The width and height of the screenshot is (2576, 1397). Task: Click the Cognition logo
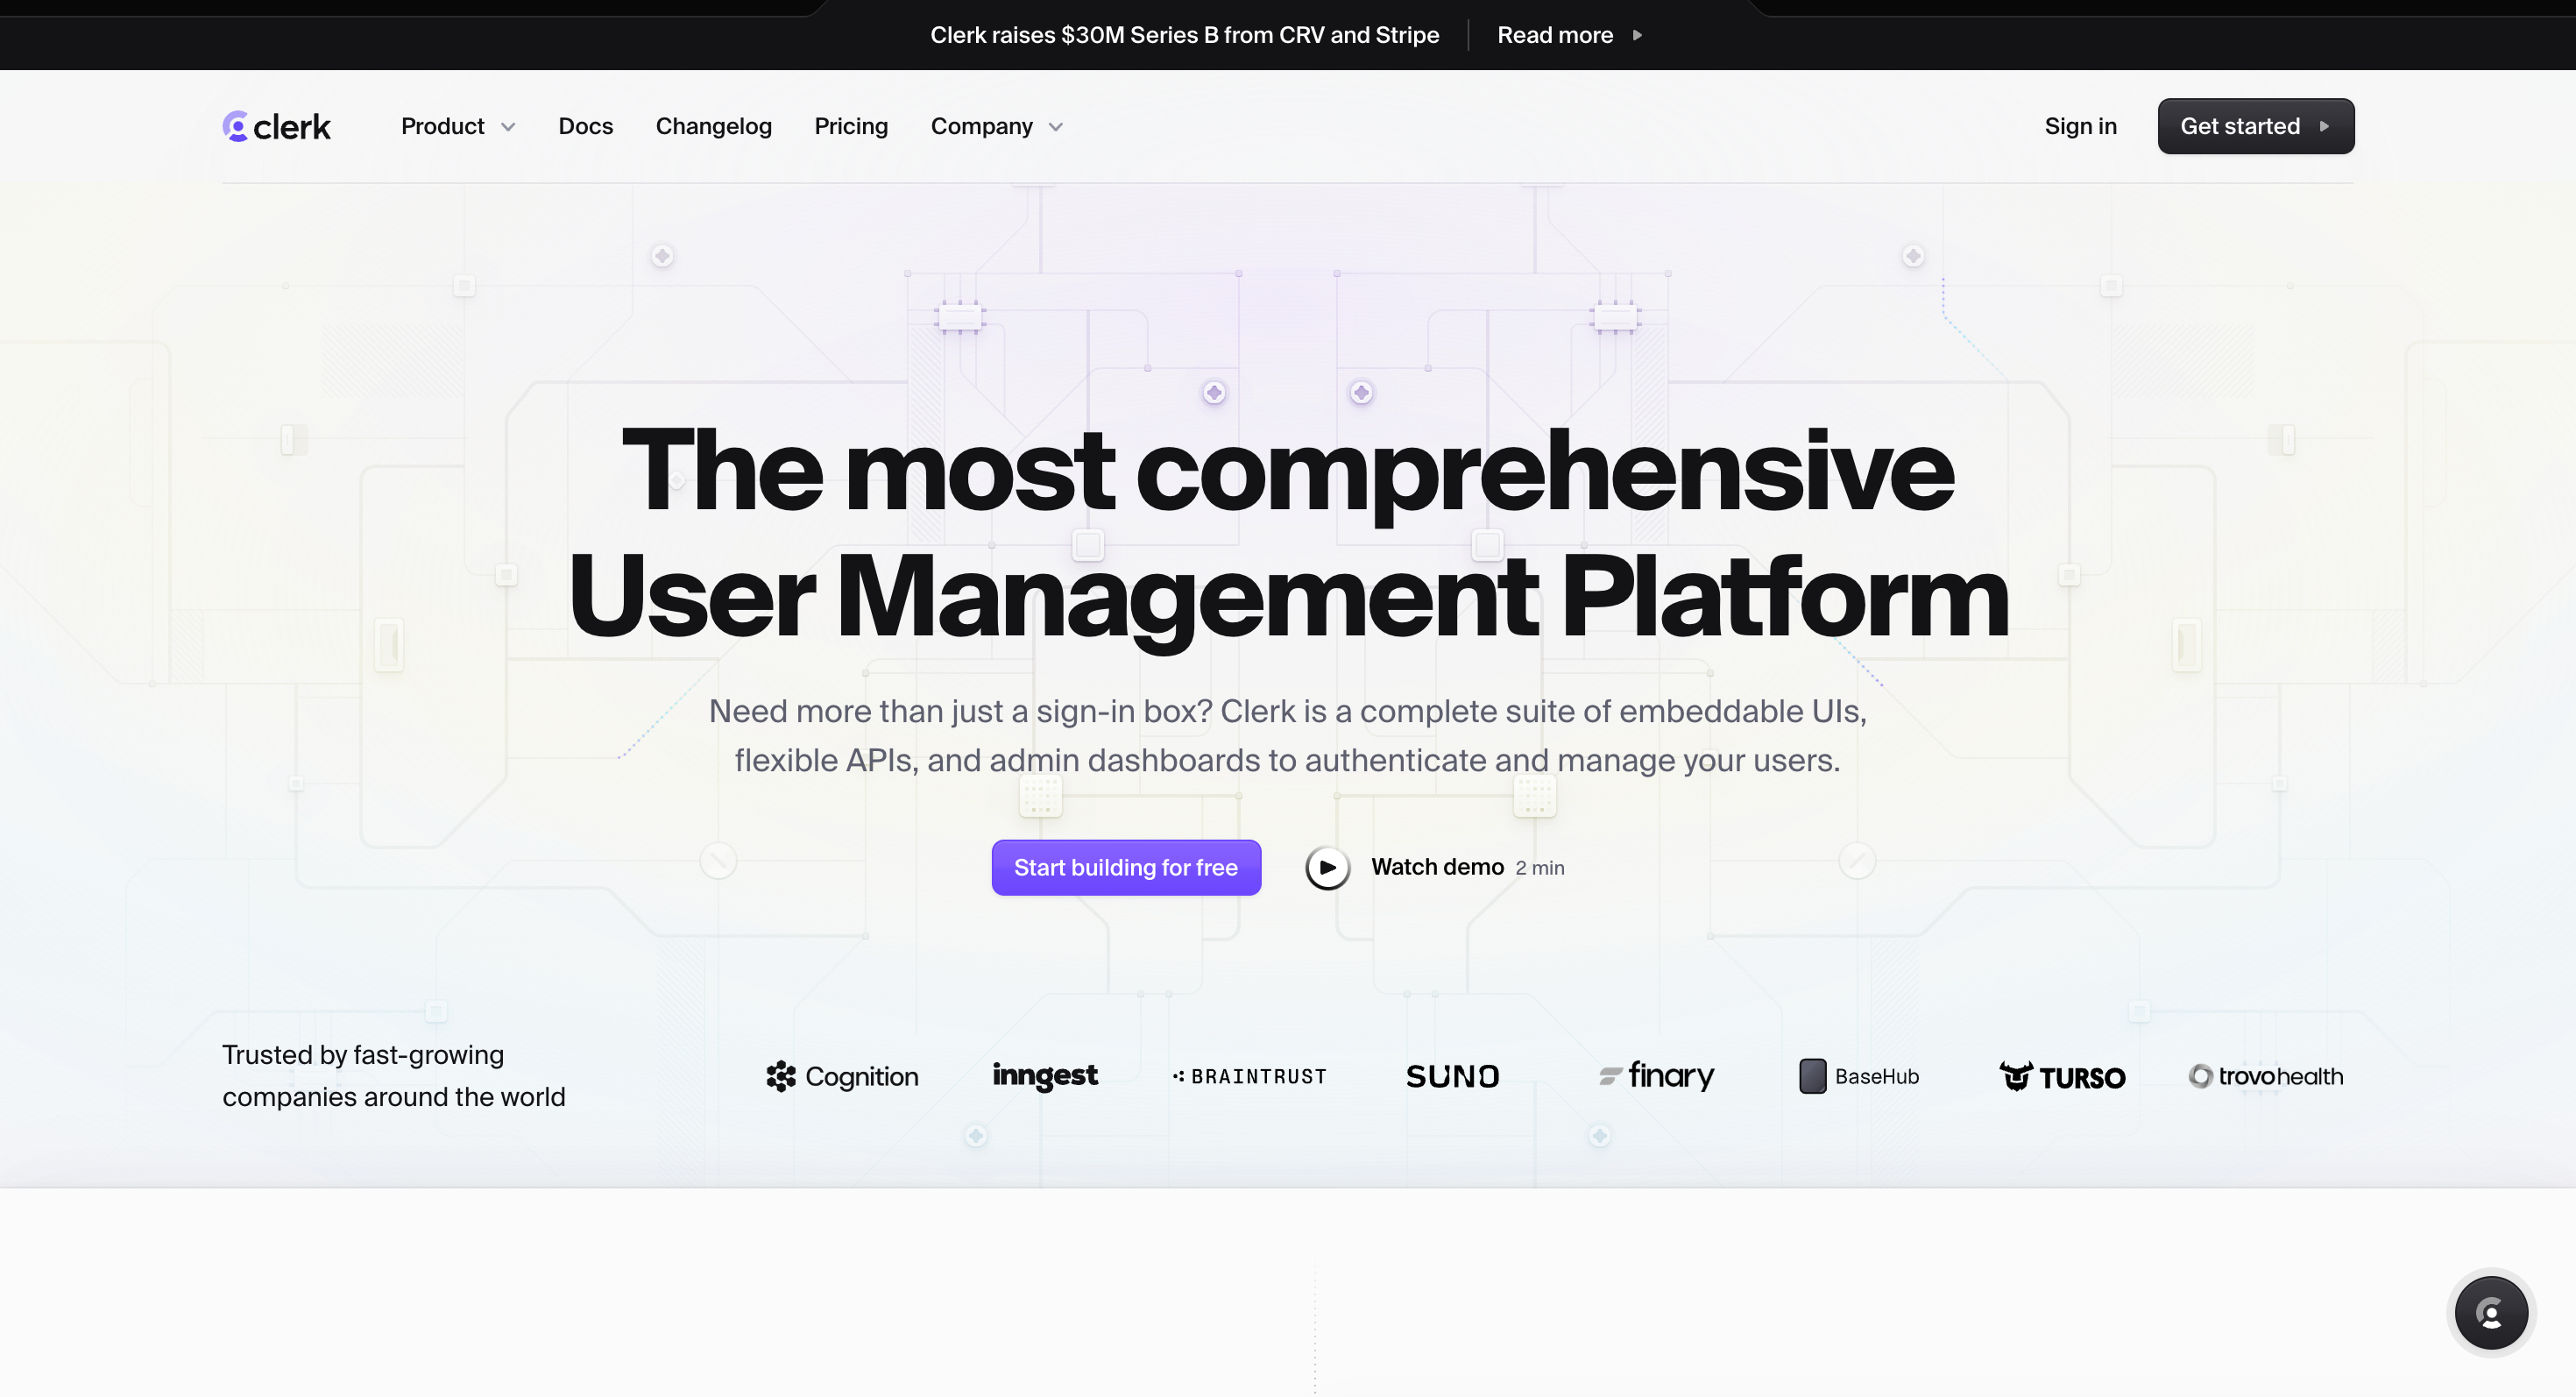click(x=842, y=1076)
